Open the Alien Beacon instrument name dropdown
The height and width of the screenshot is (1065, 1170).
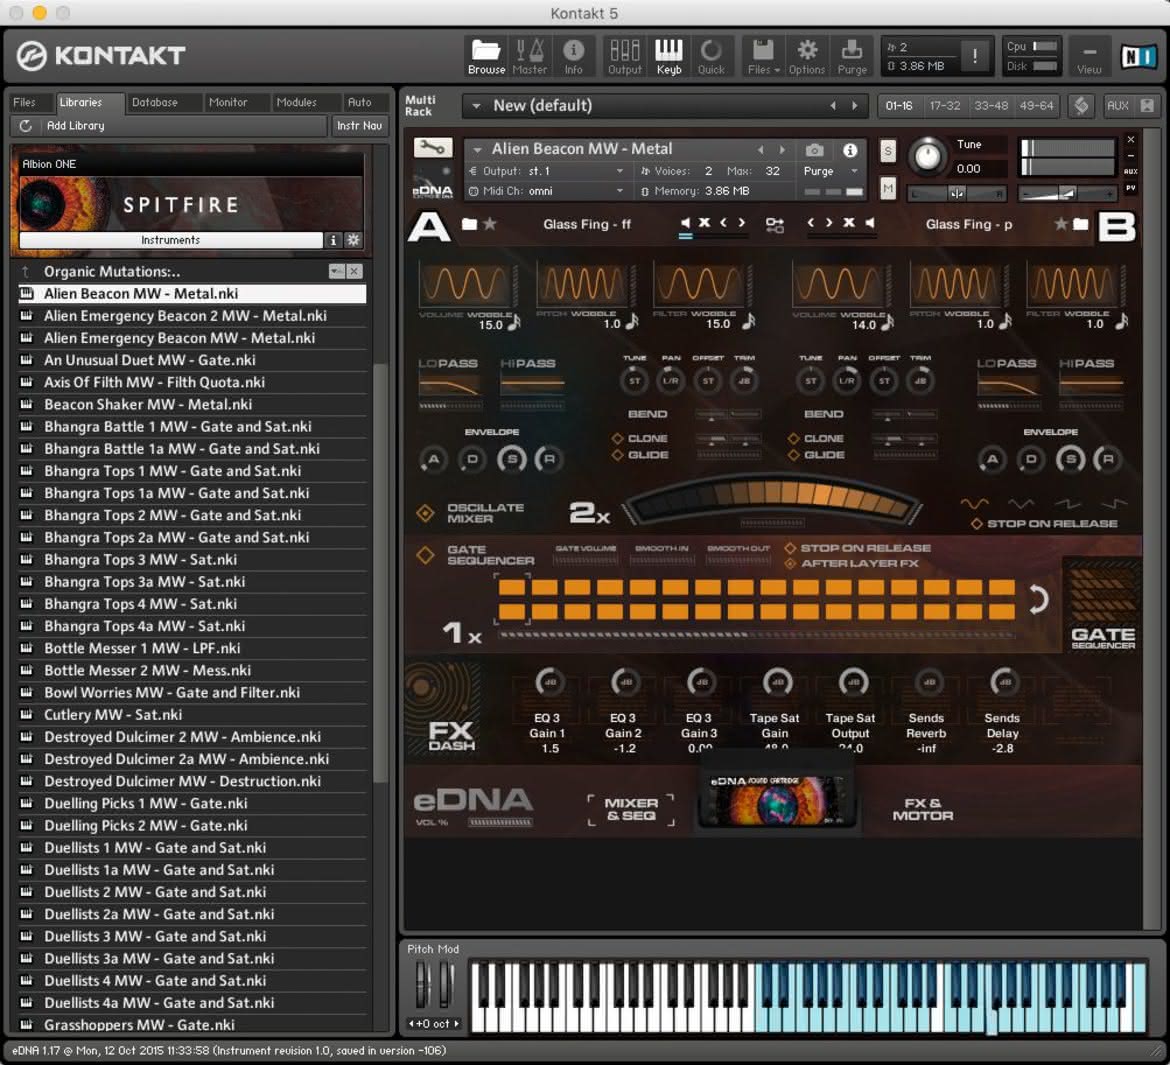[x=478, y=149]
